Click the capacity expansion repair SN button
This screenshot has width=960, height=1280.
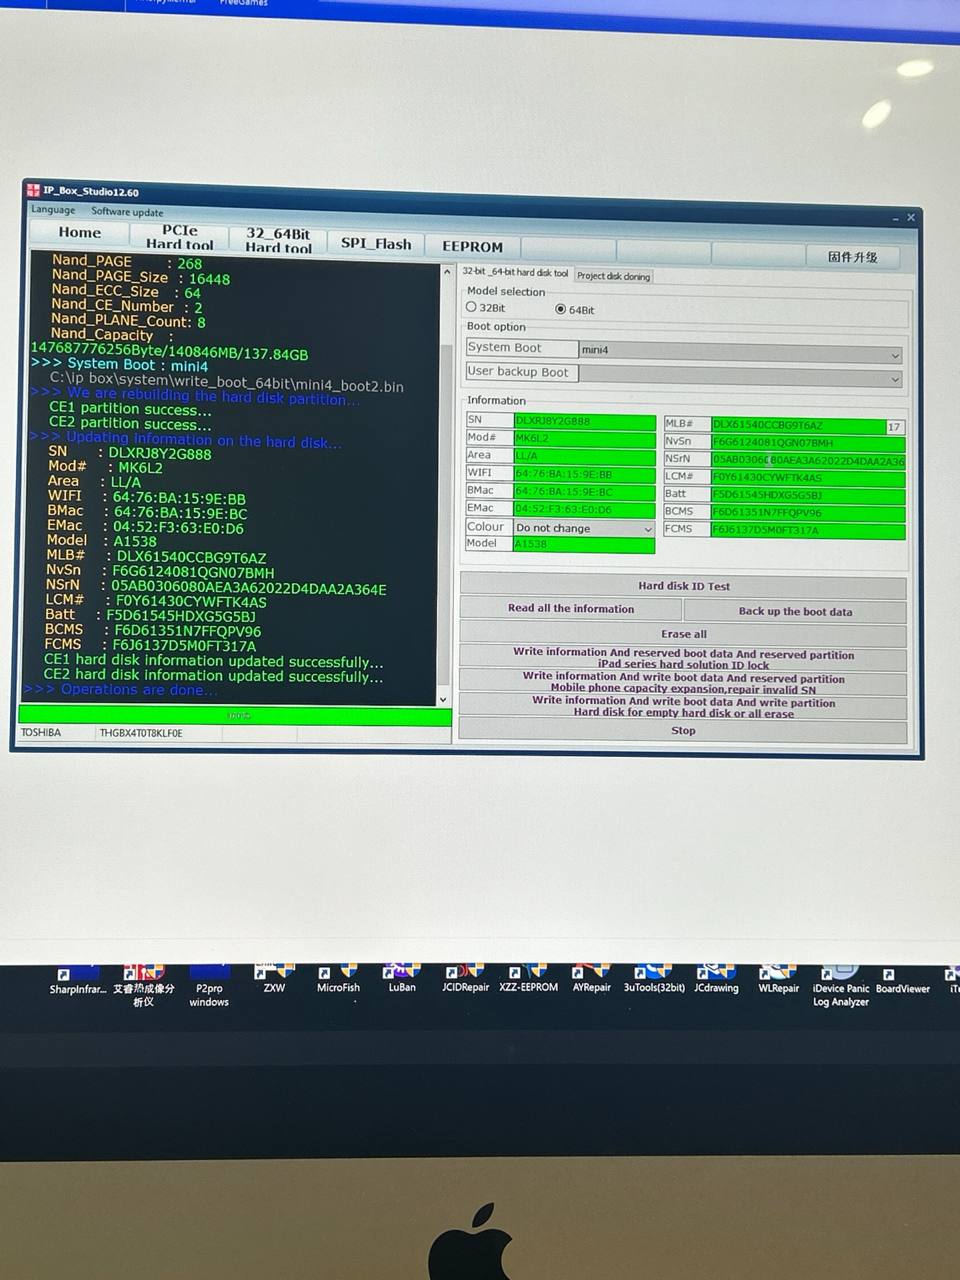coord(683,683)
